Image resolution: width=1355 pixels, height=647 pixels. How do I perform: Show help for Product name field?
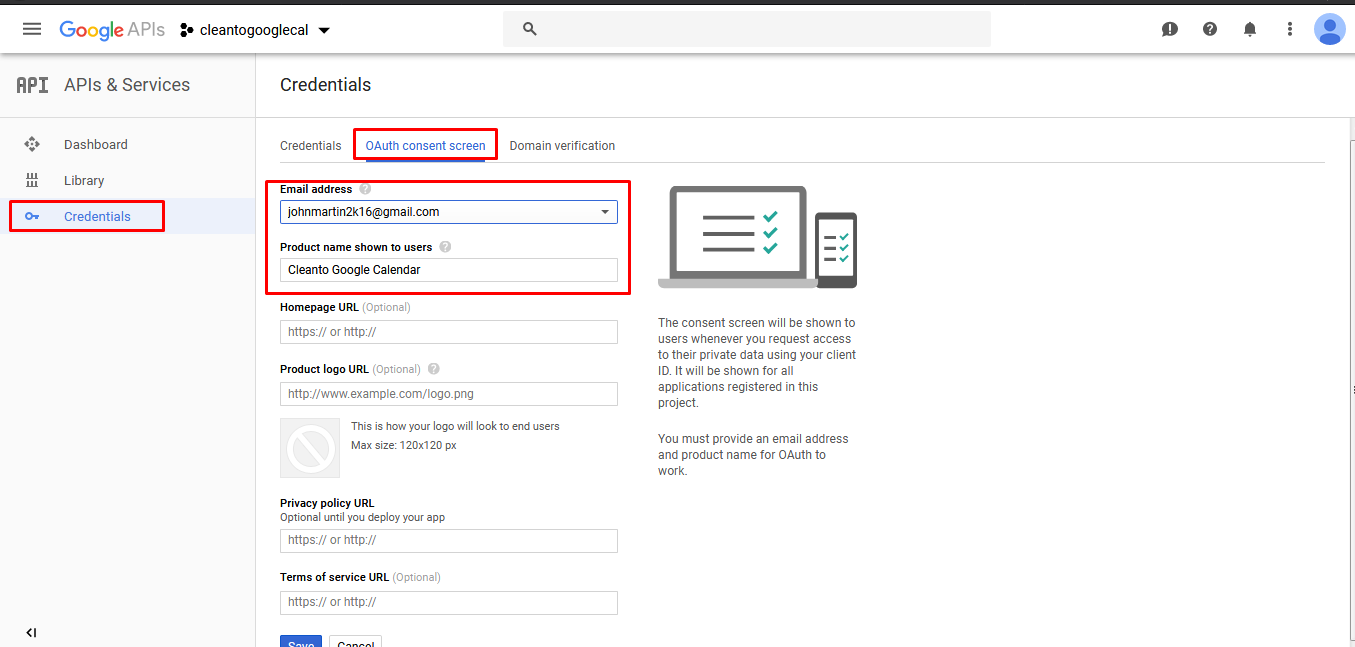click(x=445, y=247)
